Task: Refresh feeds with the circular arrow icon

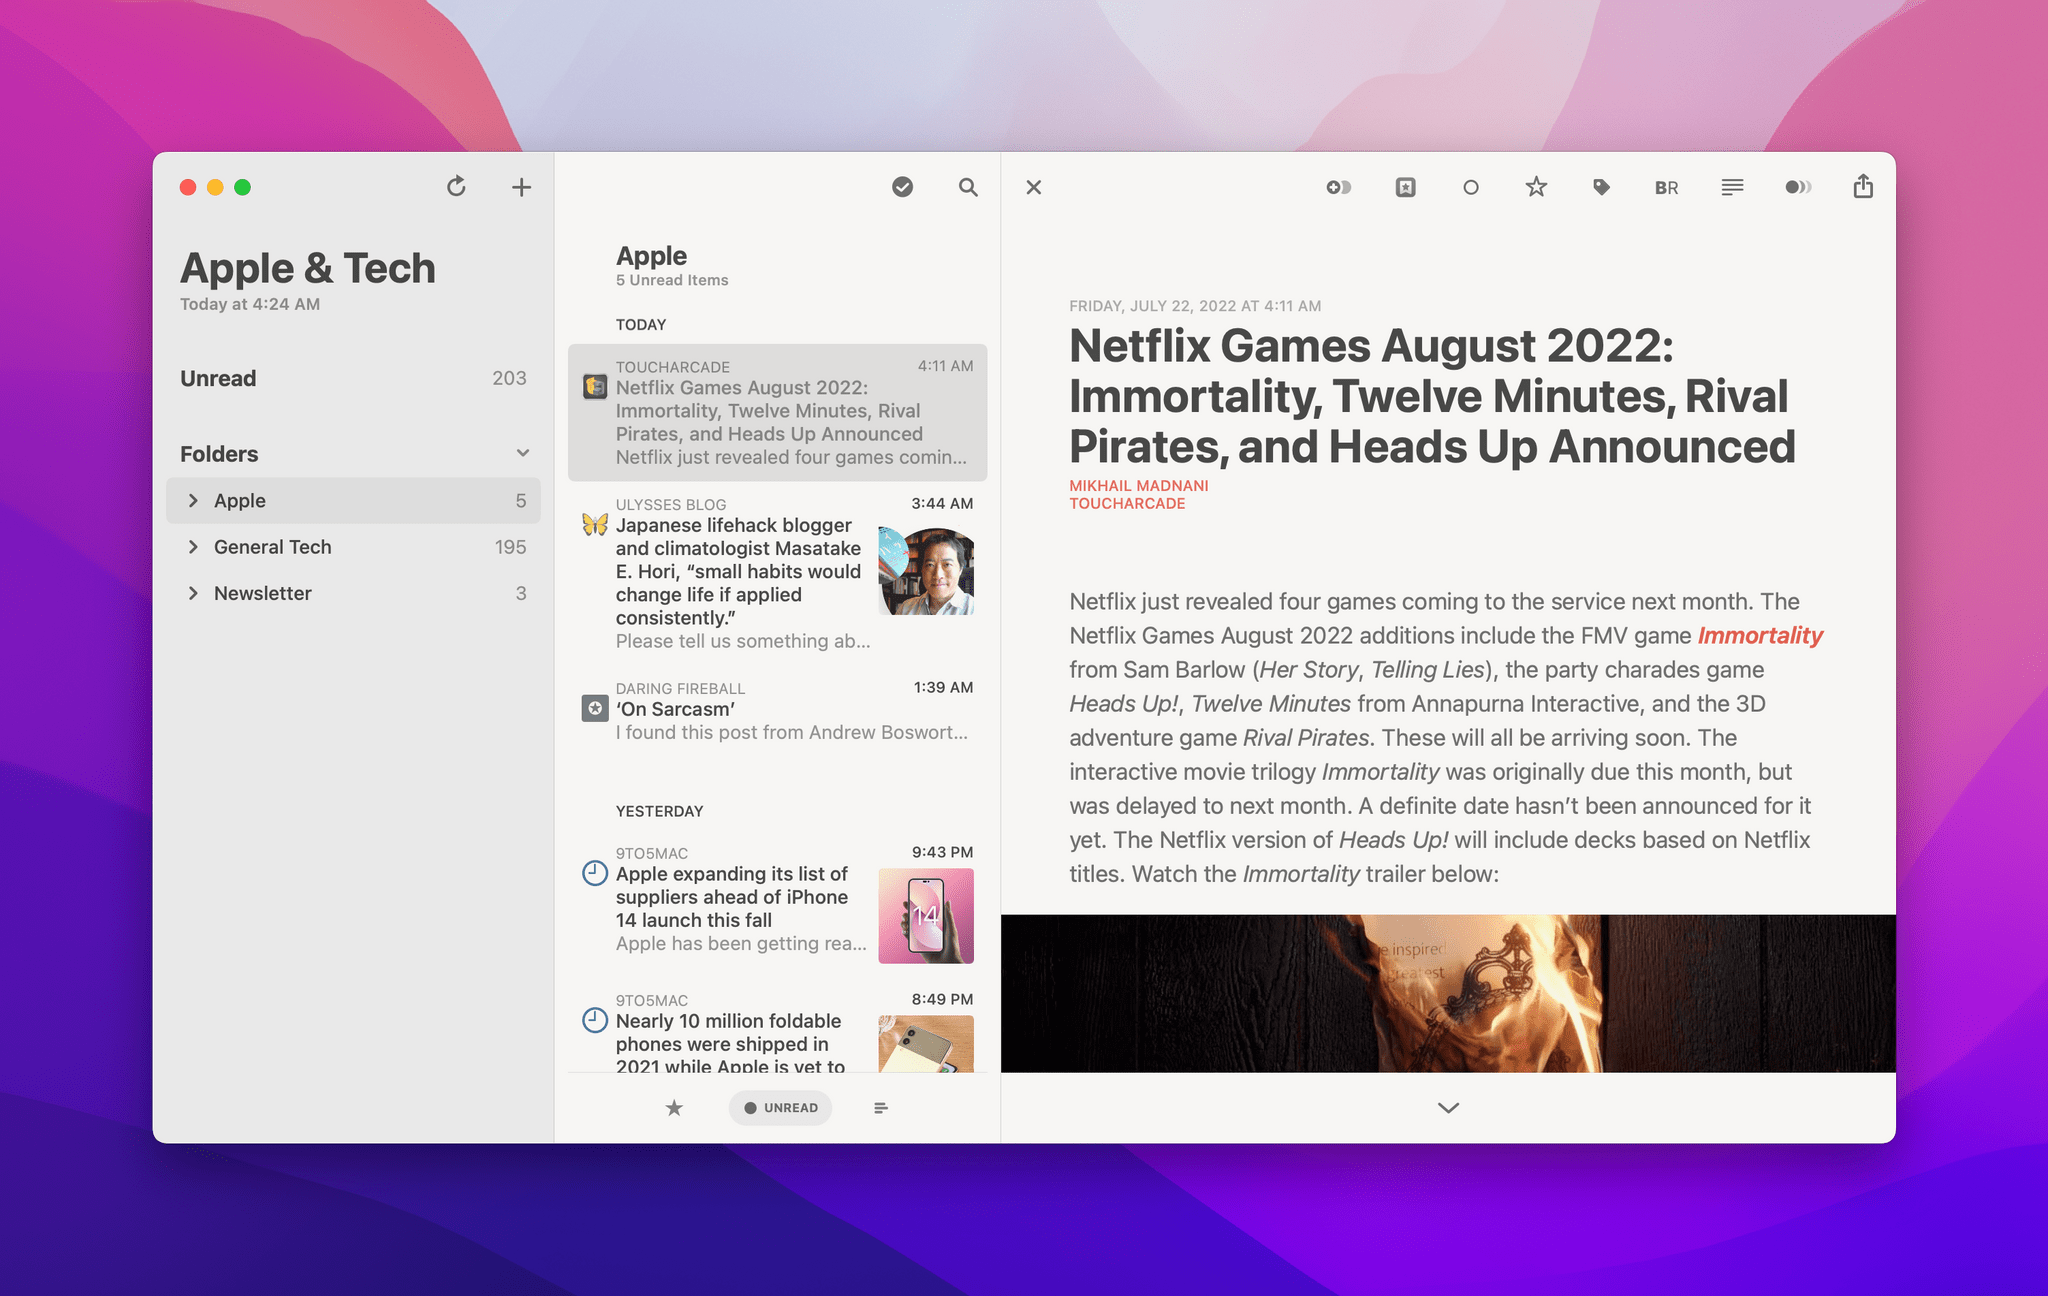Action: point(456,187)
